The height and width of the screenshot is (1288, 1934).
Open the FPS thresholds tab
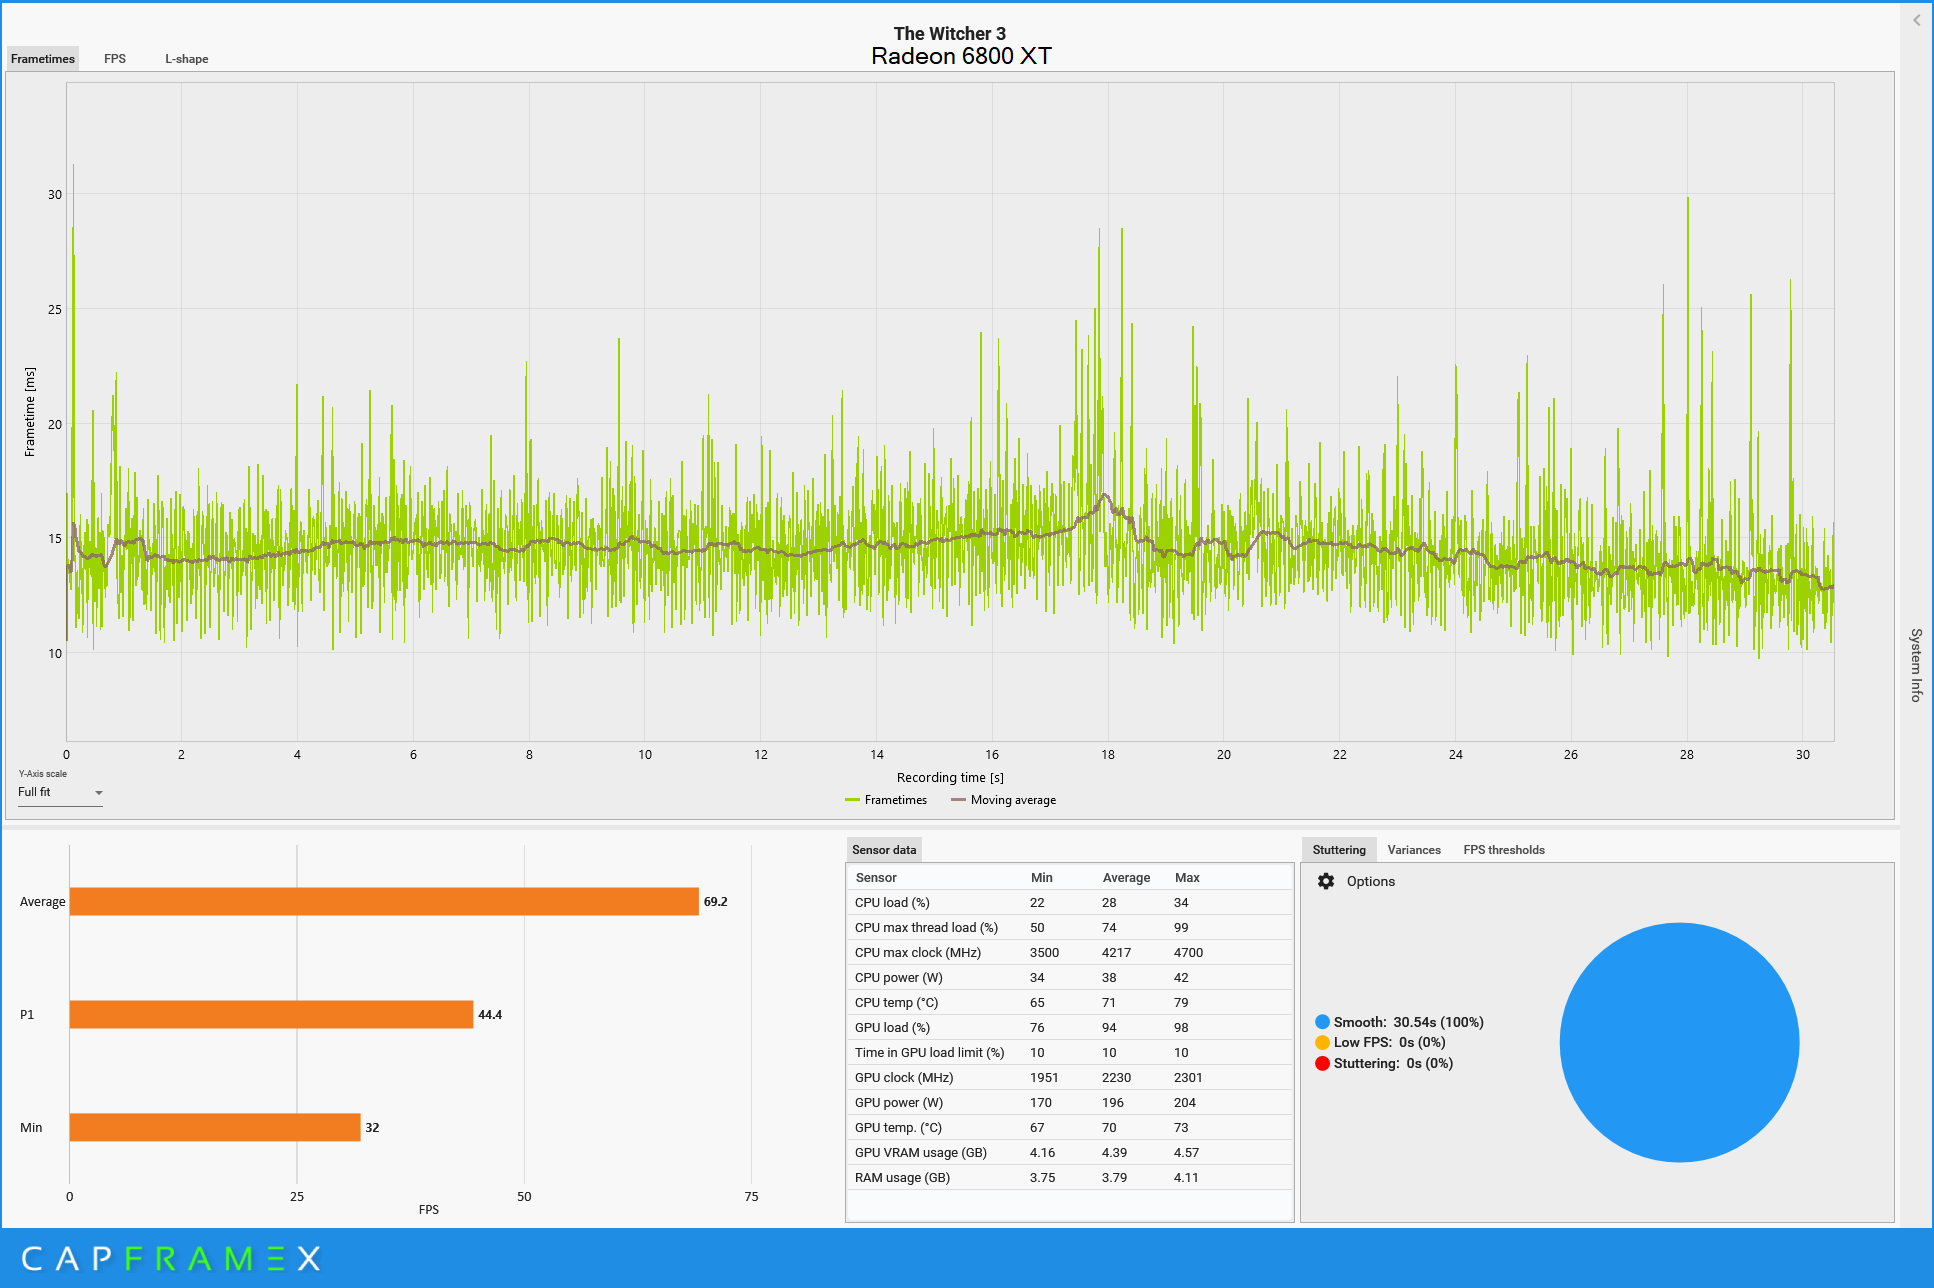click(1503, 850)
